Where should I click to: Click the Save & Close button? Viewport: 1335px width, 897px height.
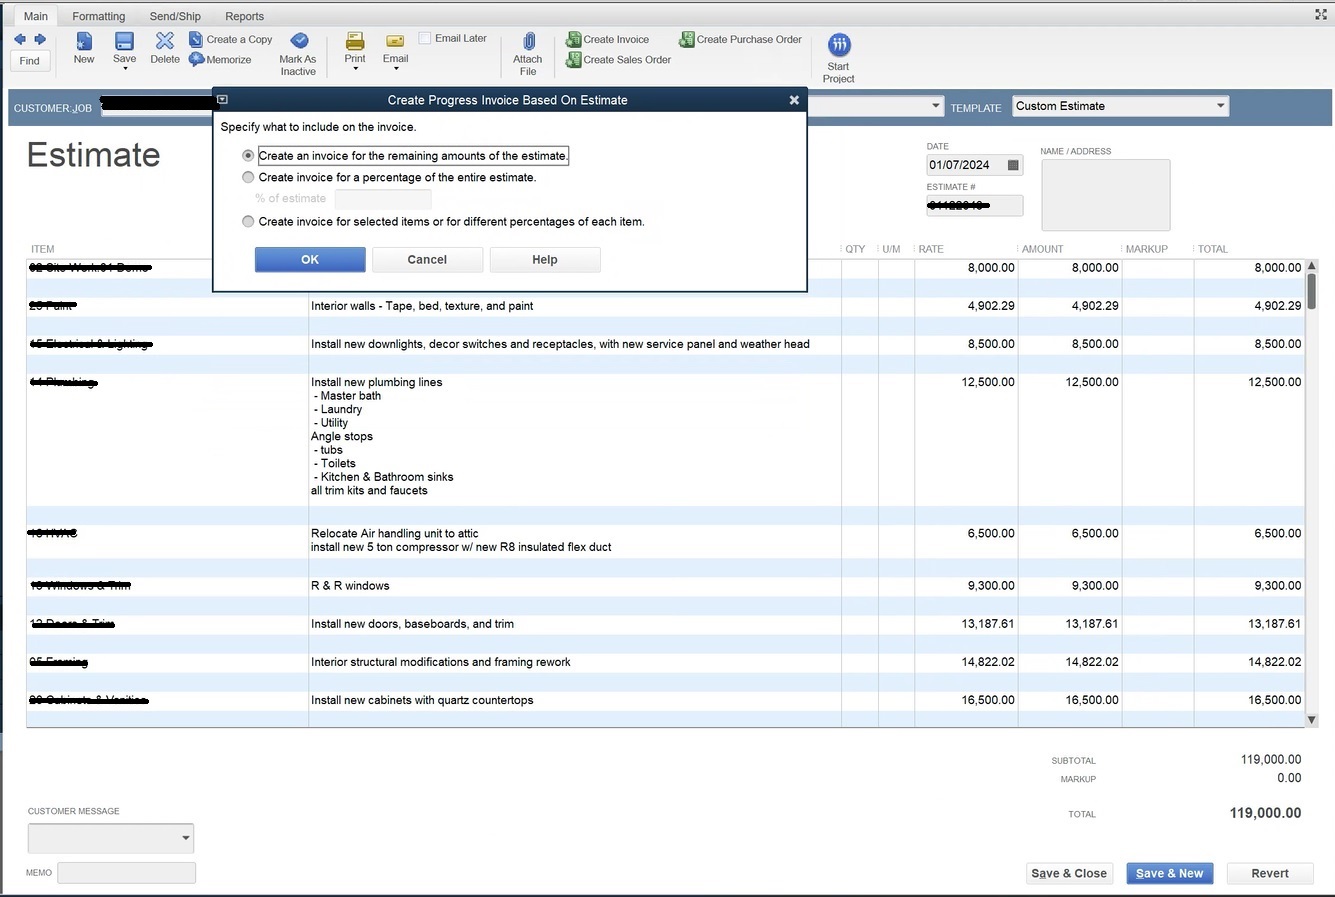(x=1068, y=873)
